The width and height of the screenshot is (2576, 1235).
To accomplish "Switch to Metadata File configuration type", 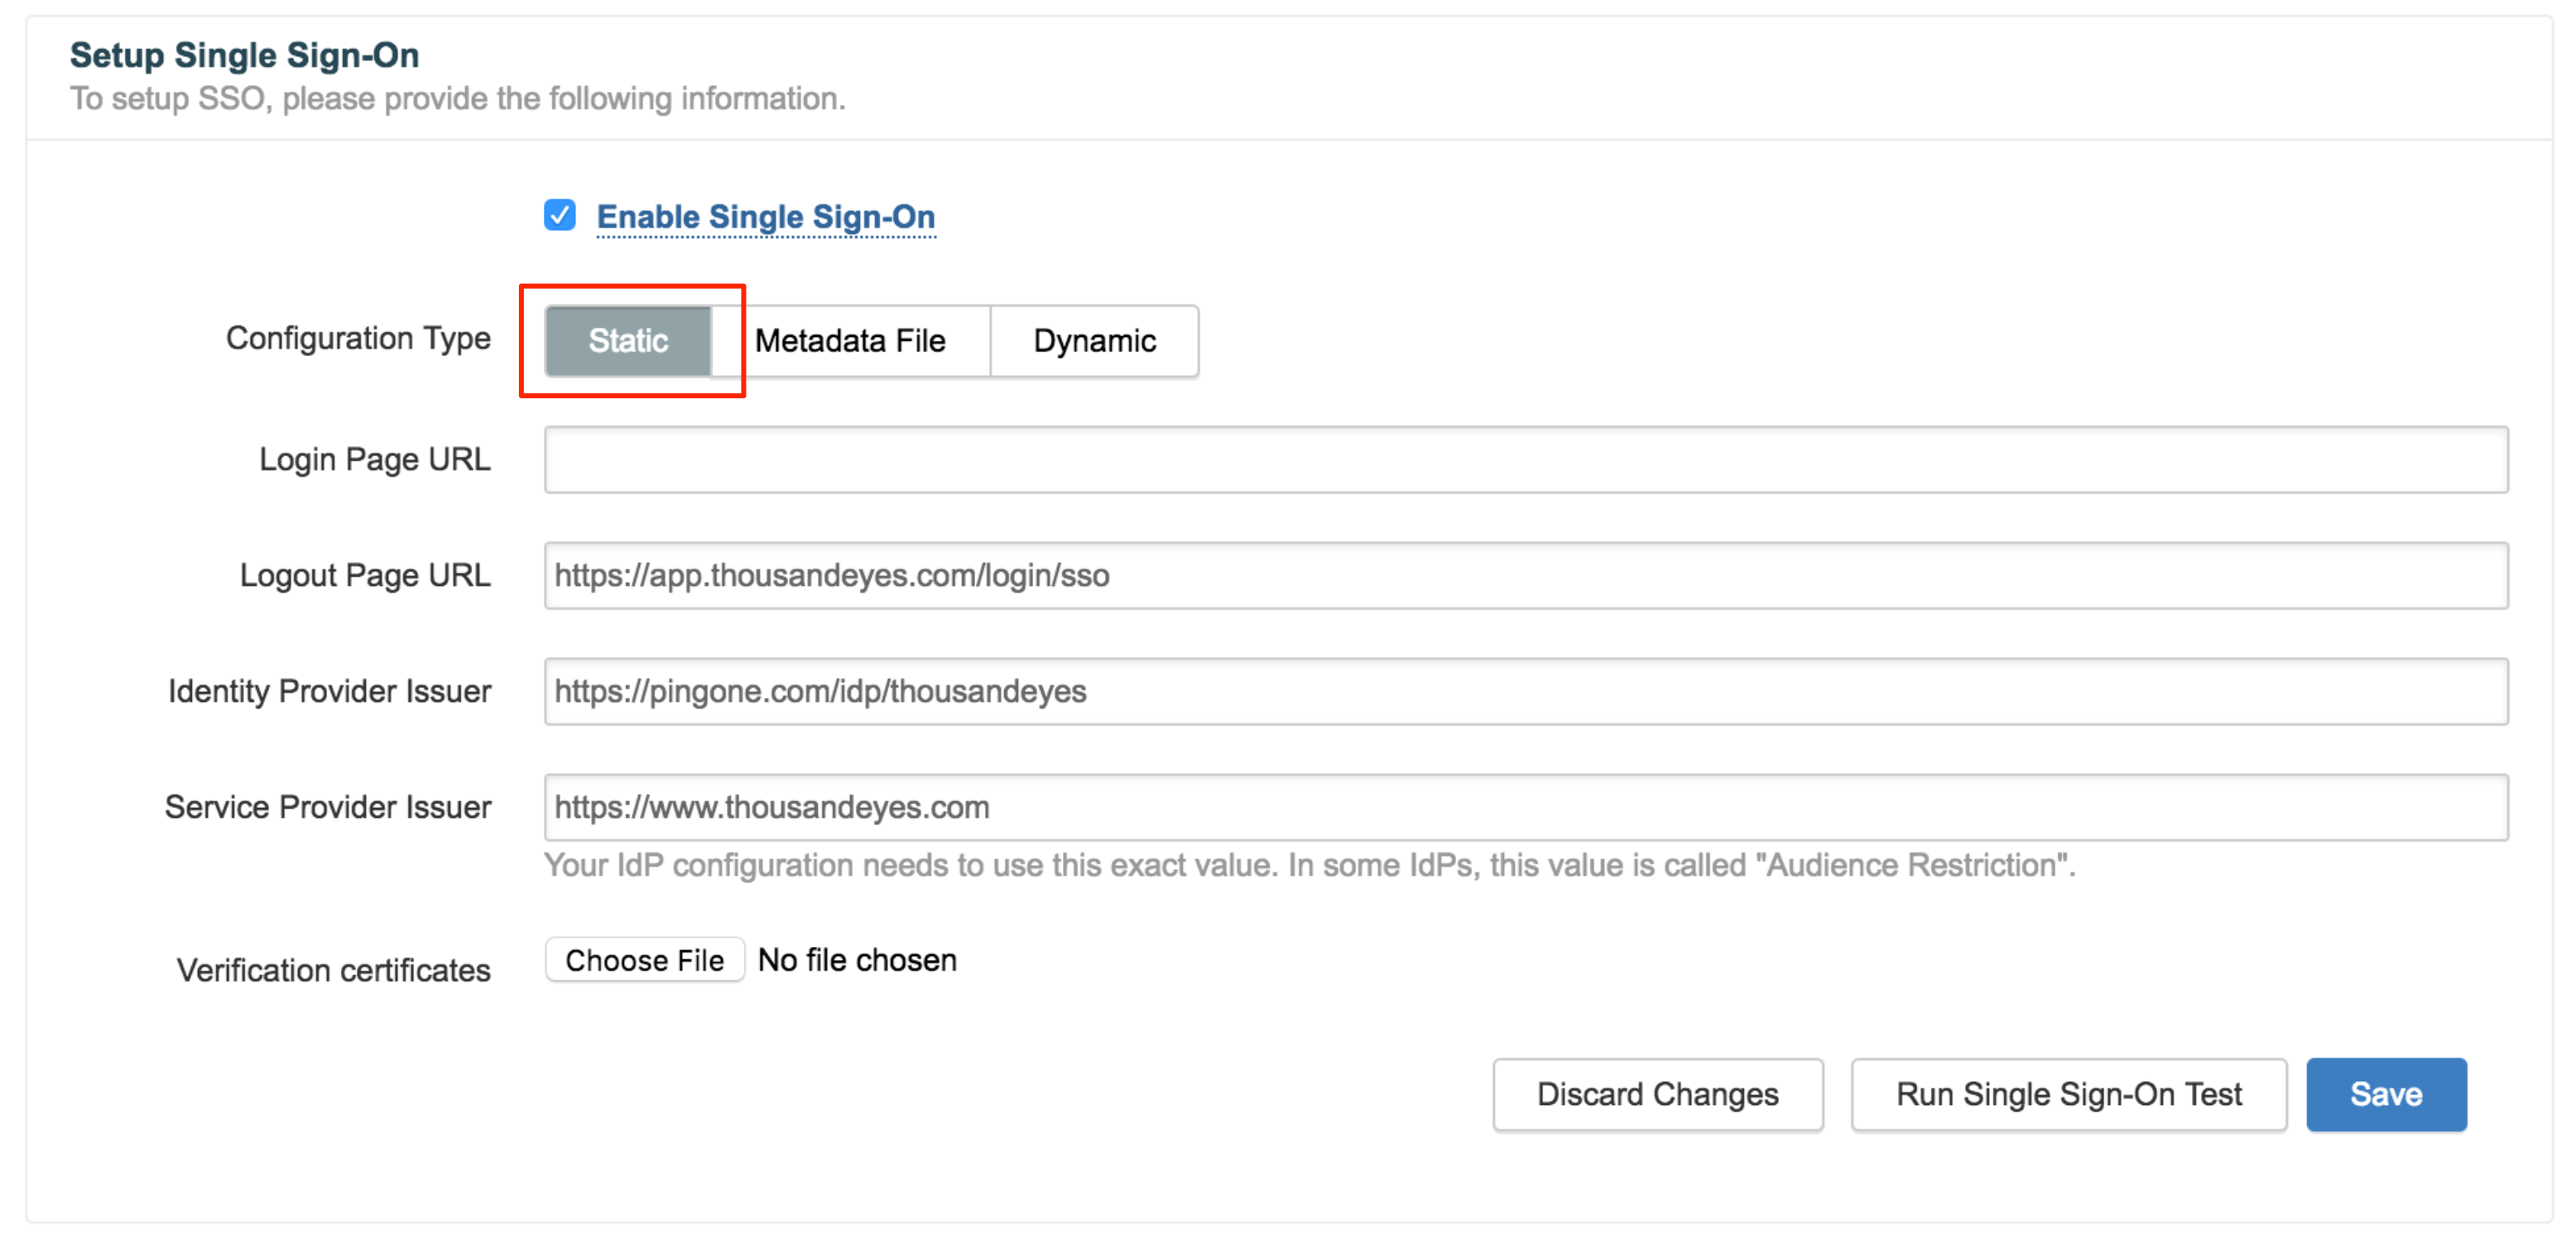I will [x=850, y=341].
